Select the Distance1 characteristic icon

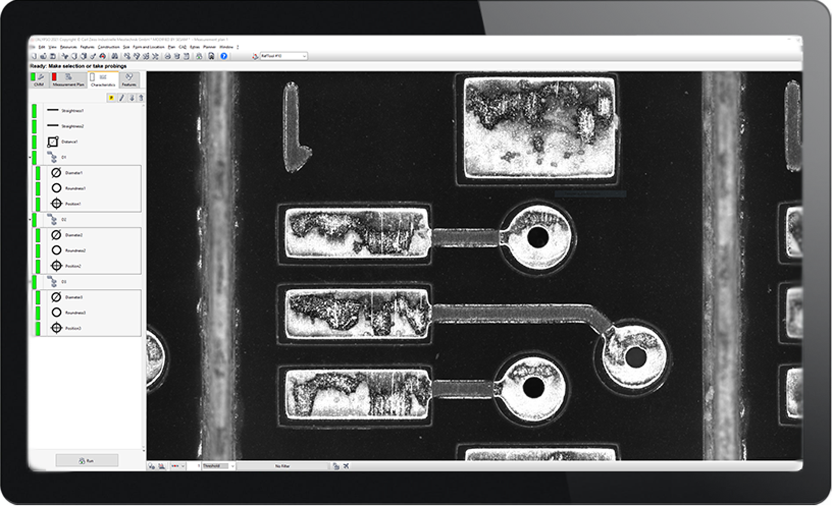[52, 142]
